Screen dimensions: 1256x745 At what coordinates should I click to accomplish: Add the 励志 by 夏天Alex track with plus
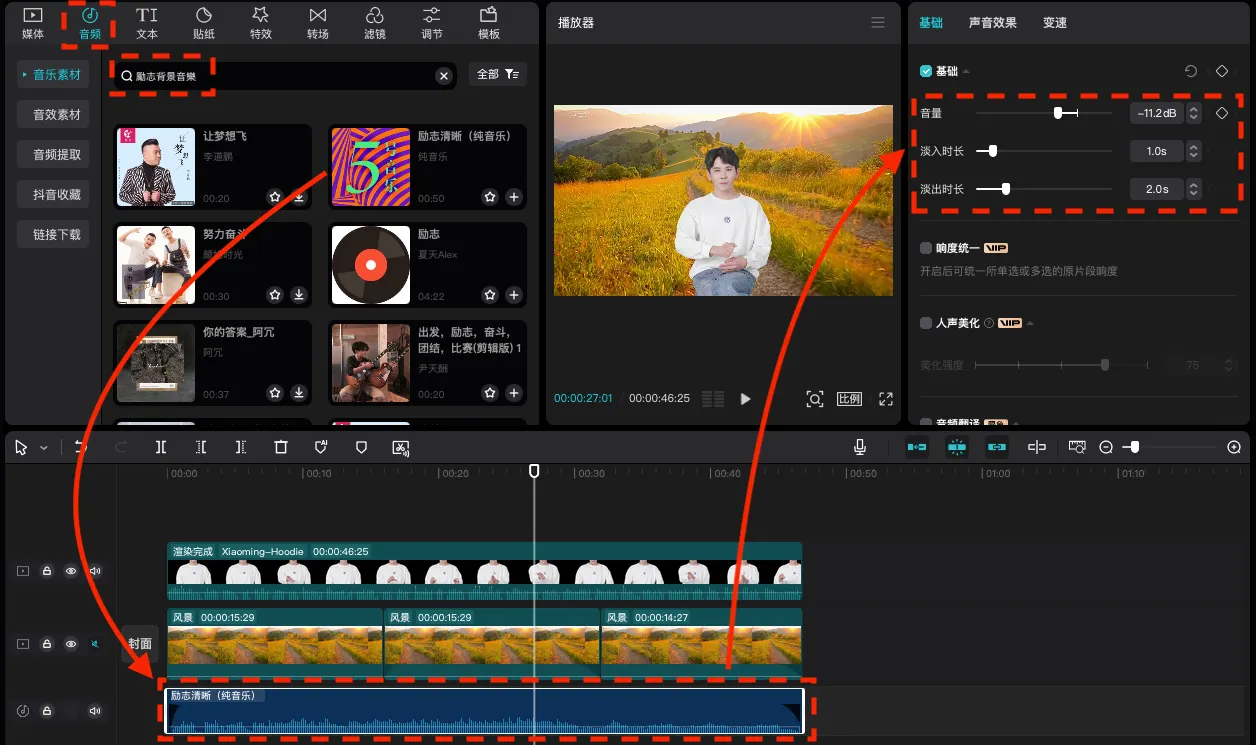514,295
